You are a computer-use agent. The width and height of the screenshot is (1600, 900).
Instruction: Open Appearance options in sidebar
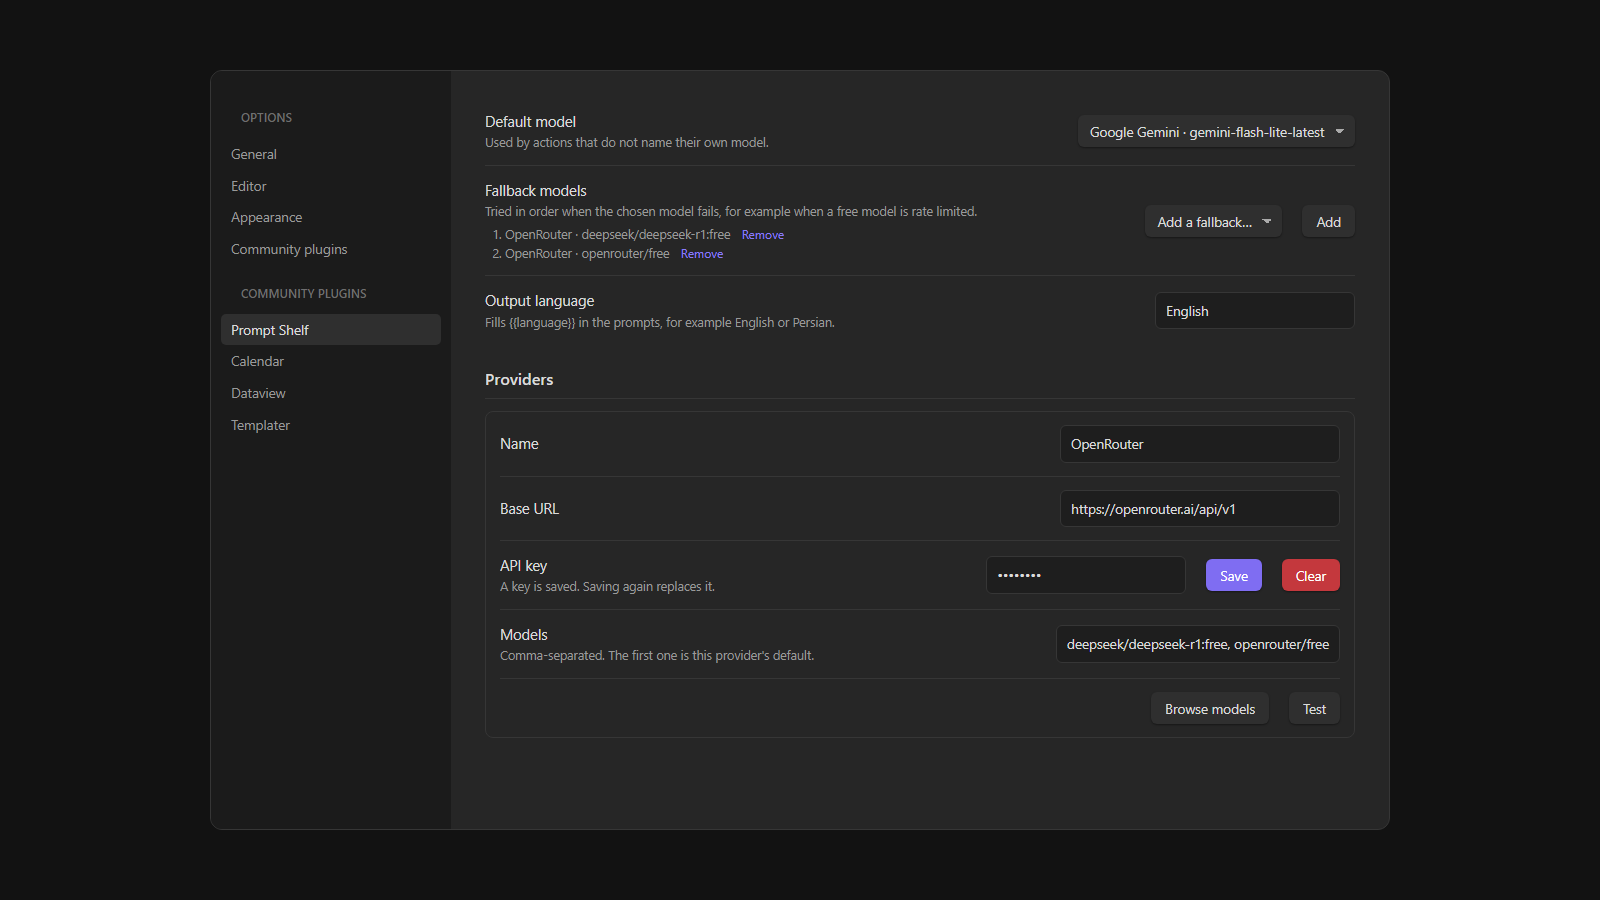tap(331, 217)
